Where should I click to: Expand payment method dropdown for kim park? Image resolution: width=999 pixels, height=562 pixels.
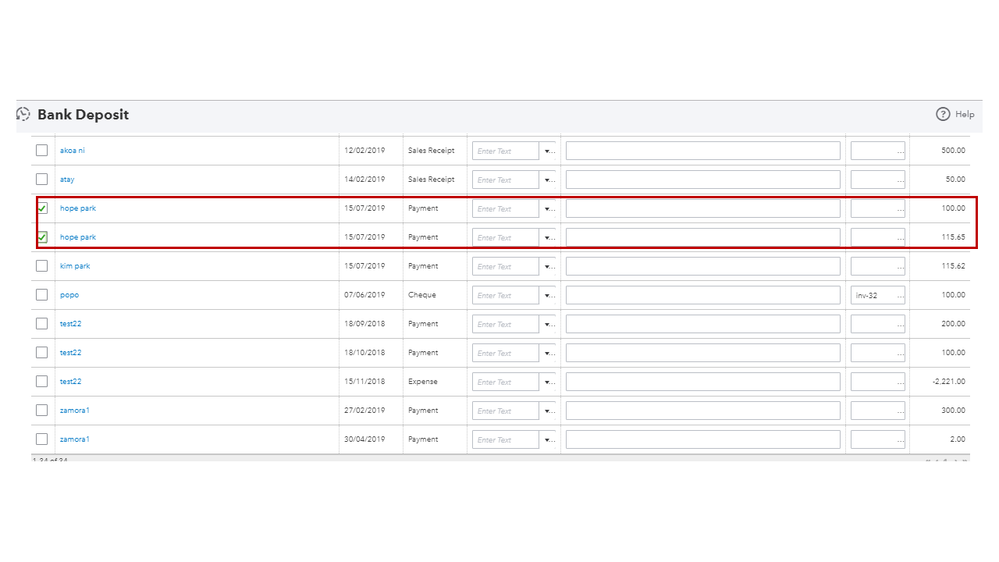[x=548, y=267]
